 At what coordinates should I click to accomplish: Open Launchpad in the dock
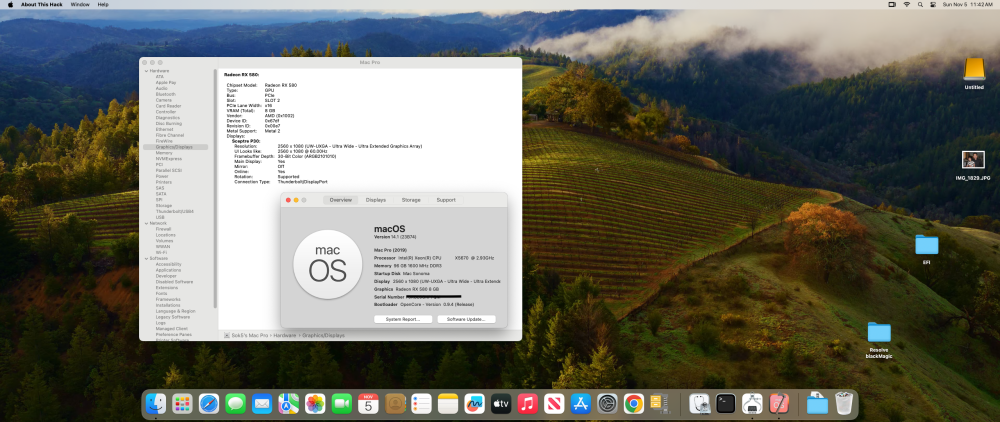pos(182,404)
